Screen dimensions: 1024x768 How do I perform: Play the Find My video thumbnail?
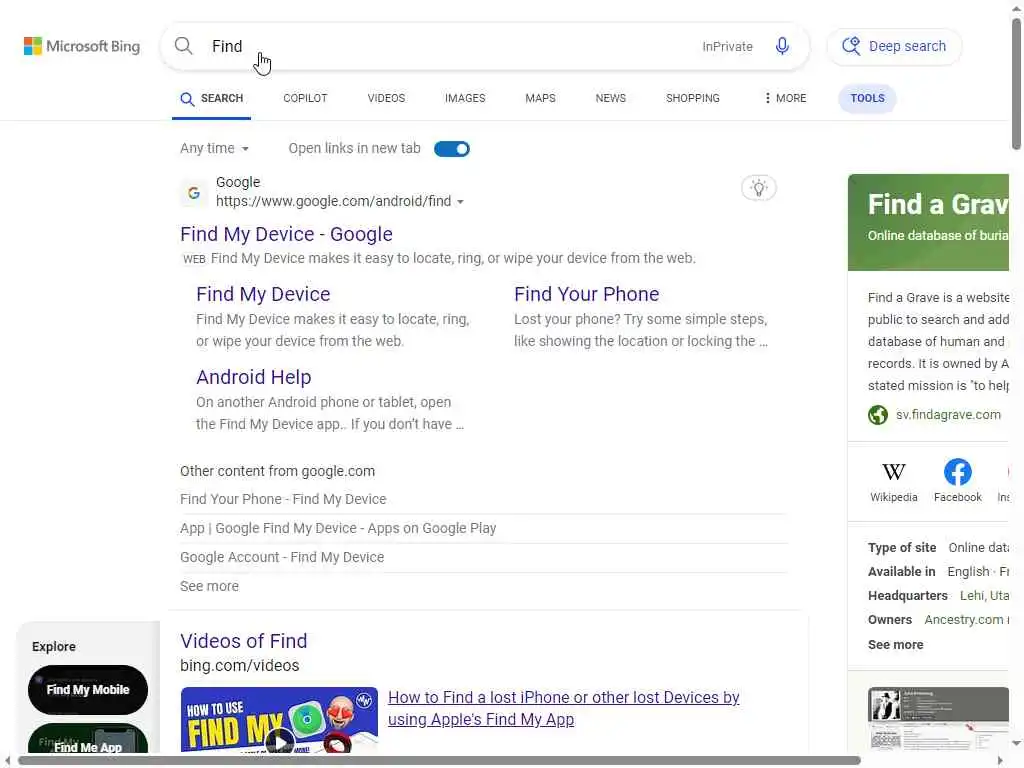point(279,720)
